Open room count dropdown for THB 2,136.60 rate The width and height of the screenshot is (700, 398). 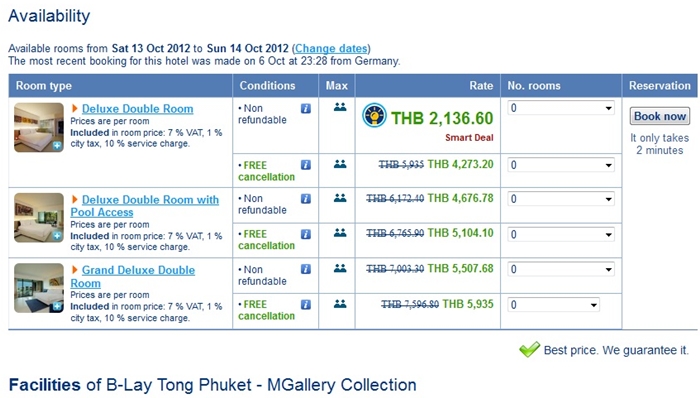561,108
